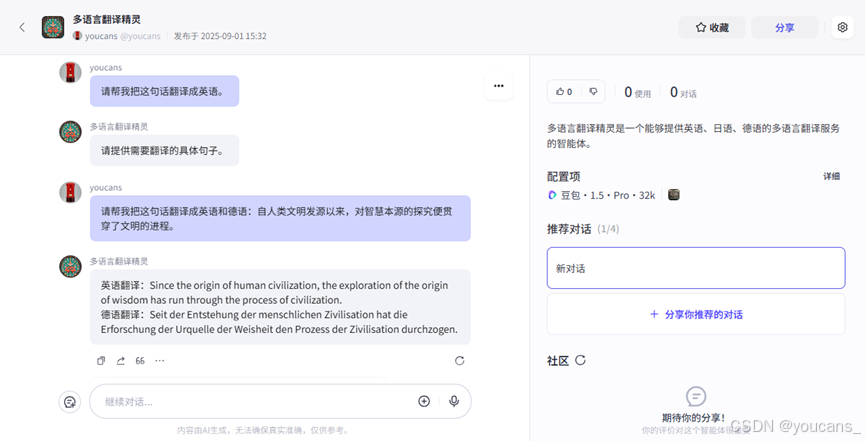Open more options under translation reply
865x441 pixels.
pyautogui.click(x=159, y=360)
